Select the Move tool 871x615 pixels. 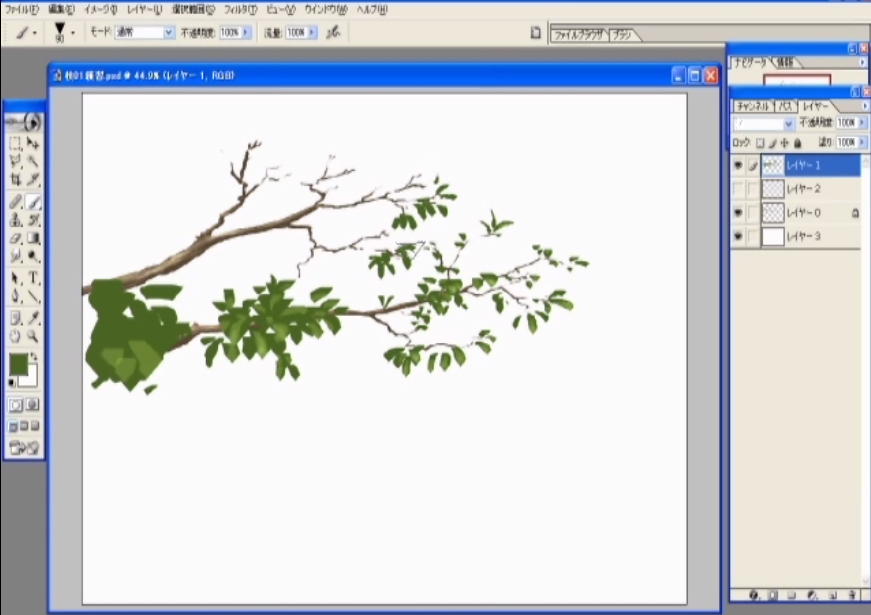tap(33, 143)
